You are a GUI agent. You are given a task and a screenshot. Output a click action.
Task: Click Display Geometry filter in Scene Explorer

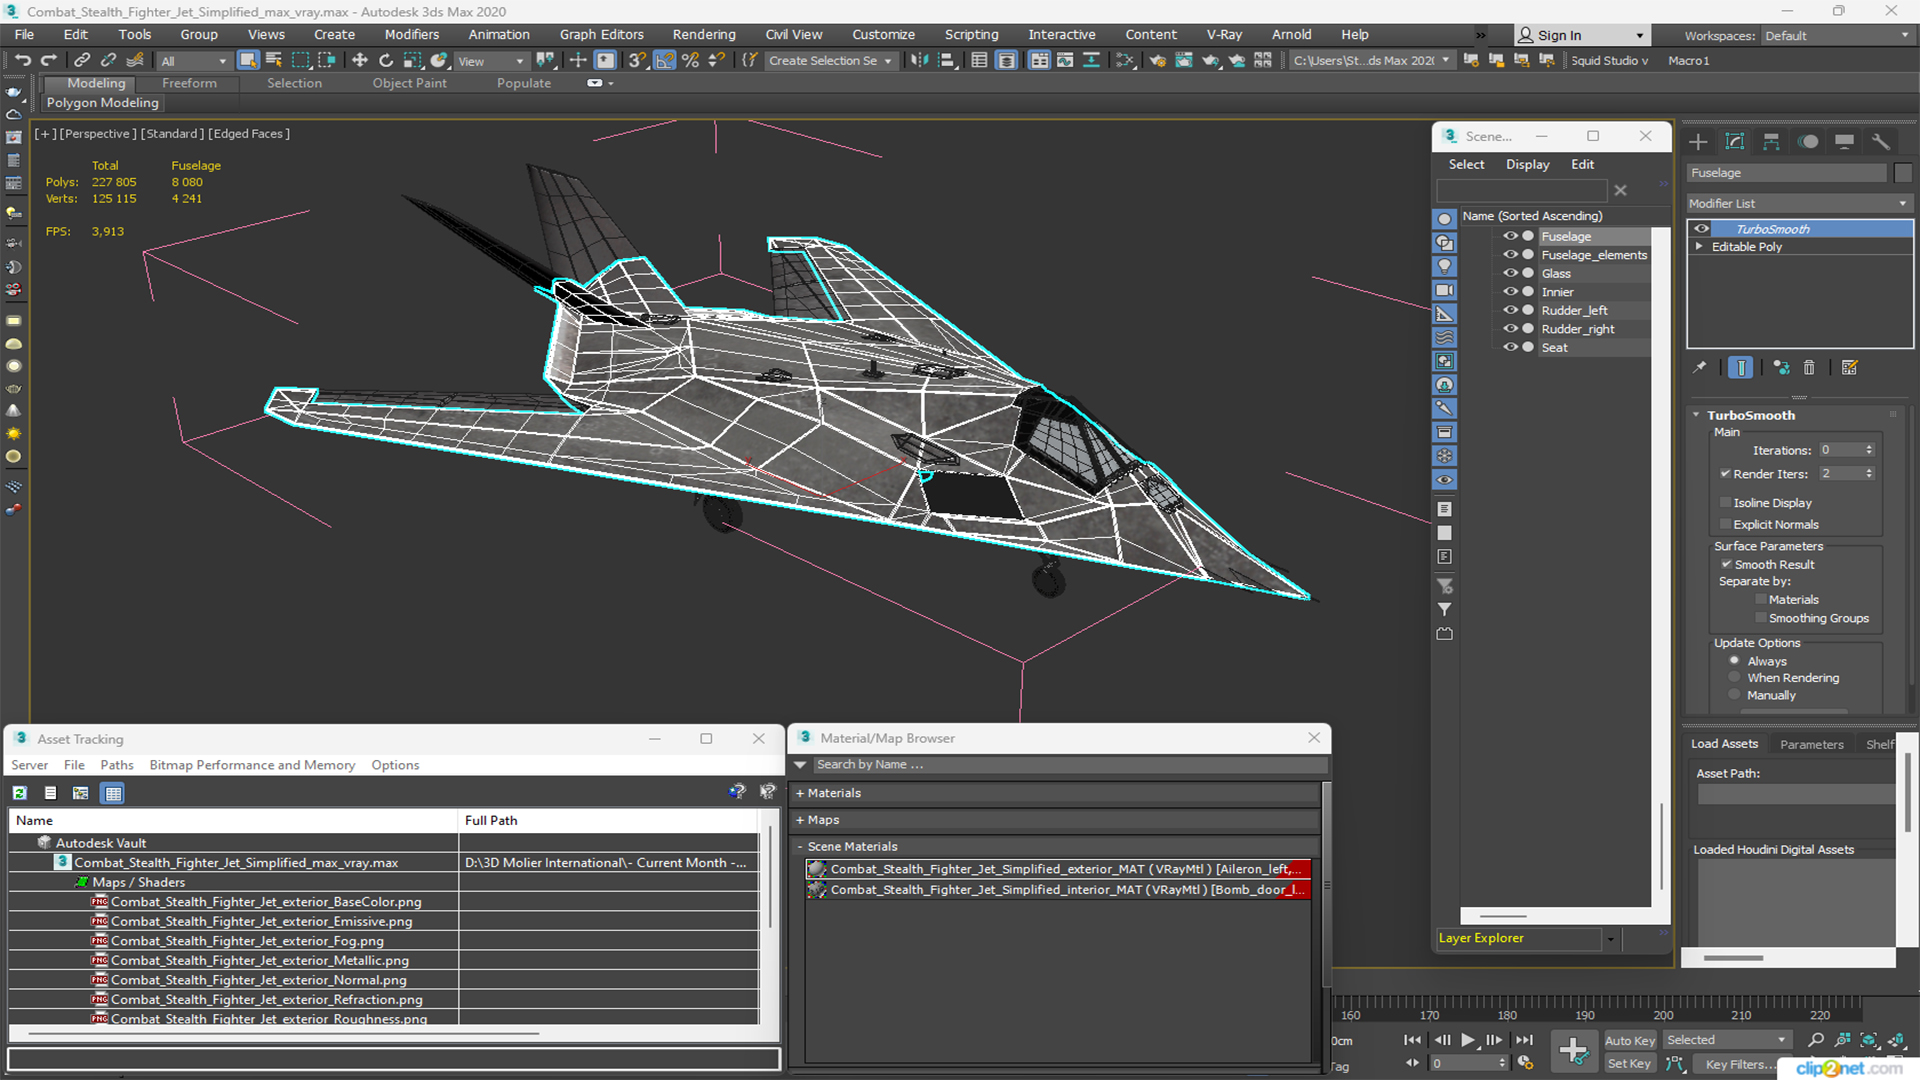click(1445, 219)
